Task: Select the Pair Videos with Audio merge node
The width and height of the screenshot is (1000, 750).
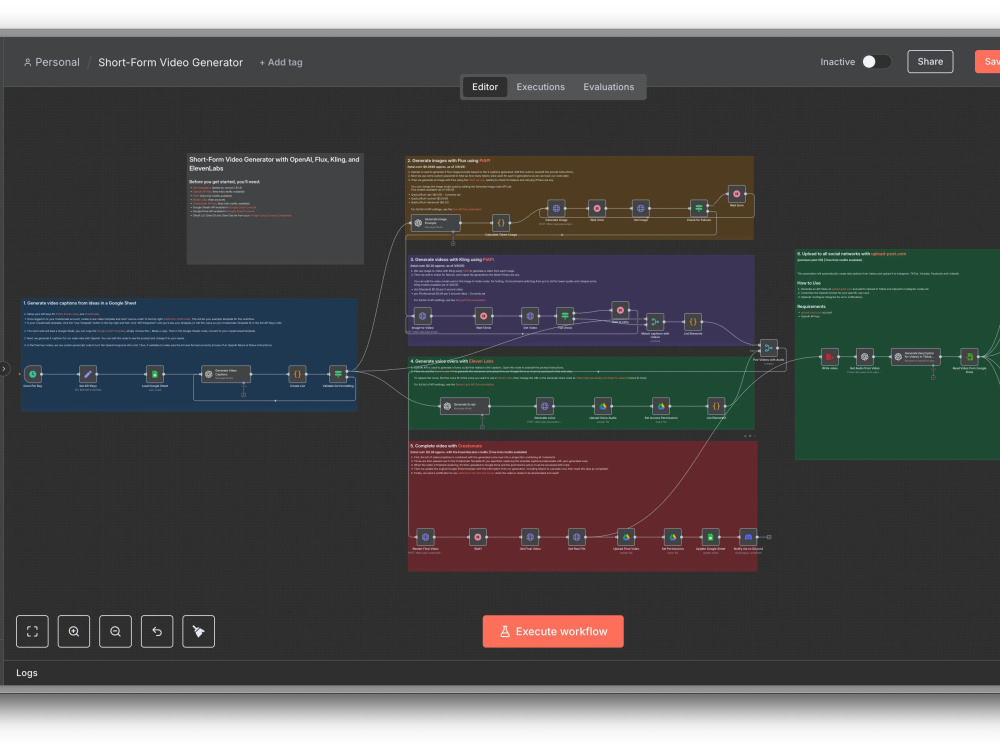Action: click(x=768, y=348)
